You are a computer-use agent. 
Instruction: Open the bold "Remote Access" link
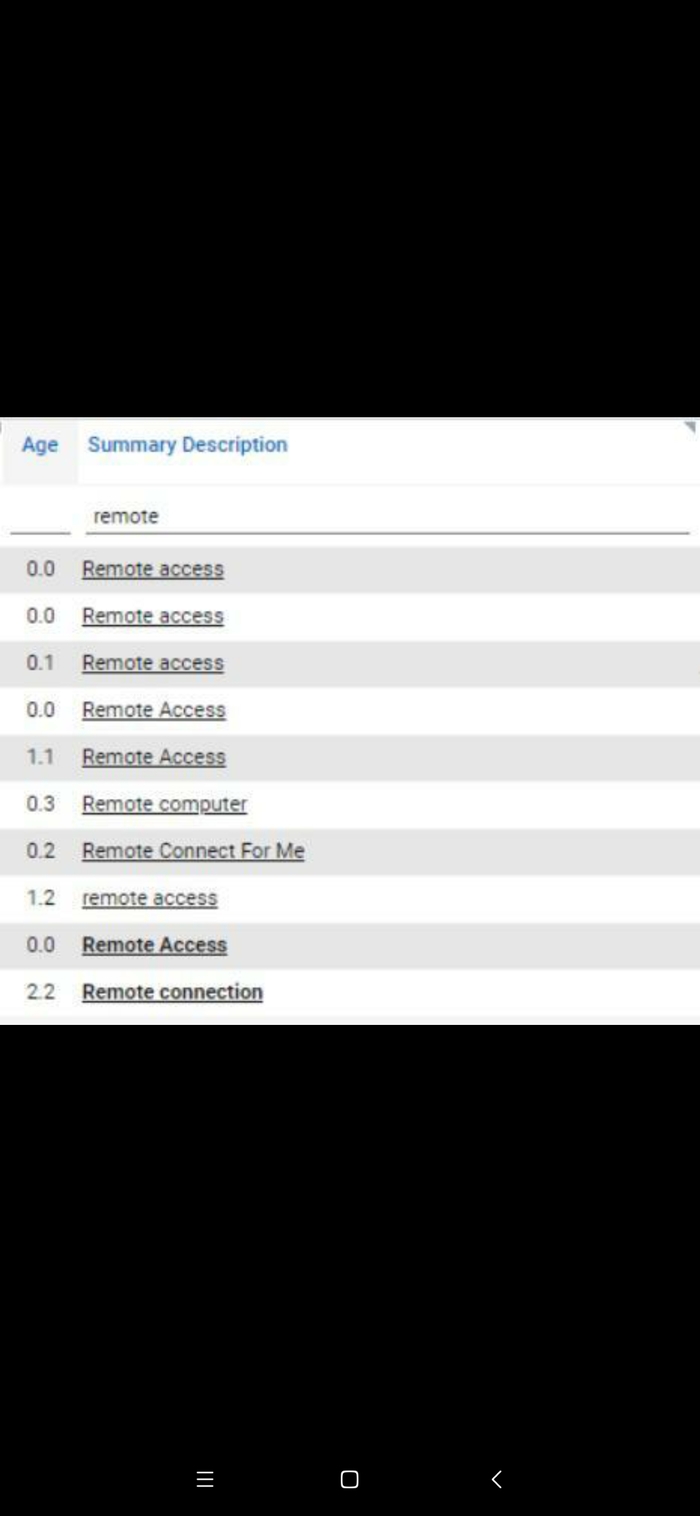154,945
